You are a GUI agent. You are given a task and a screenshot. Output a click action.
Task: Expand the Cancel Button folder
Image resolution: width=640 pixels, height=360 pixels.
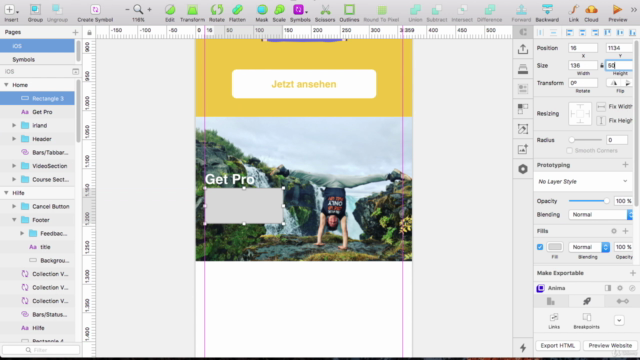pos(14,206)
